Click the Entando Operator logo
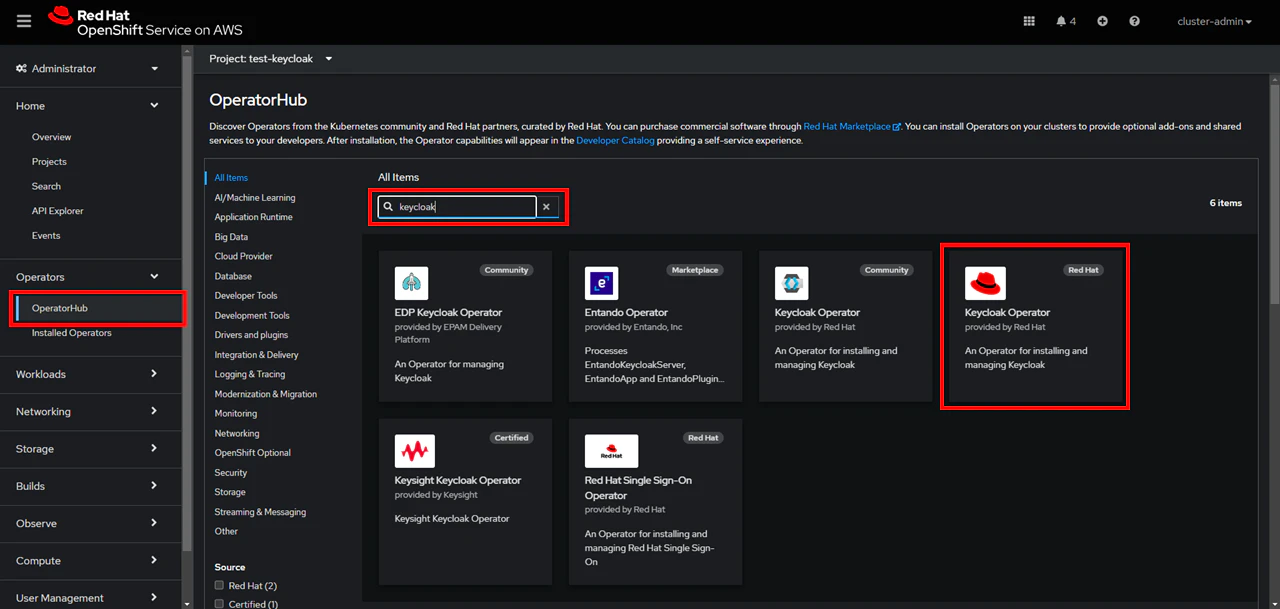Viewport: 1280px width, 609px height. click(601, 283)
